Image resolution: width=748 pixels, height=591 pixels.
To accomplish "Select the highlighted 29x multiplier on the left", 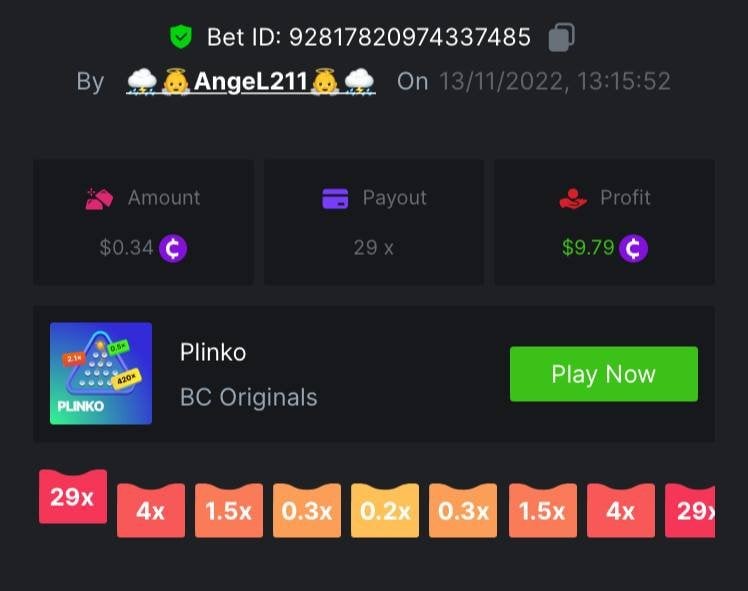I will point(73,497).
